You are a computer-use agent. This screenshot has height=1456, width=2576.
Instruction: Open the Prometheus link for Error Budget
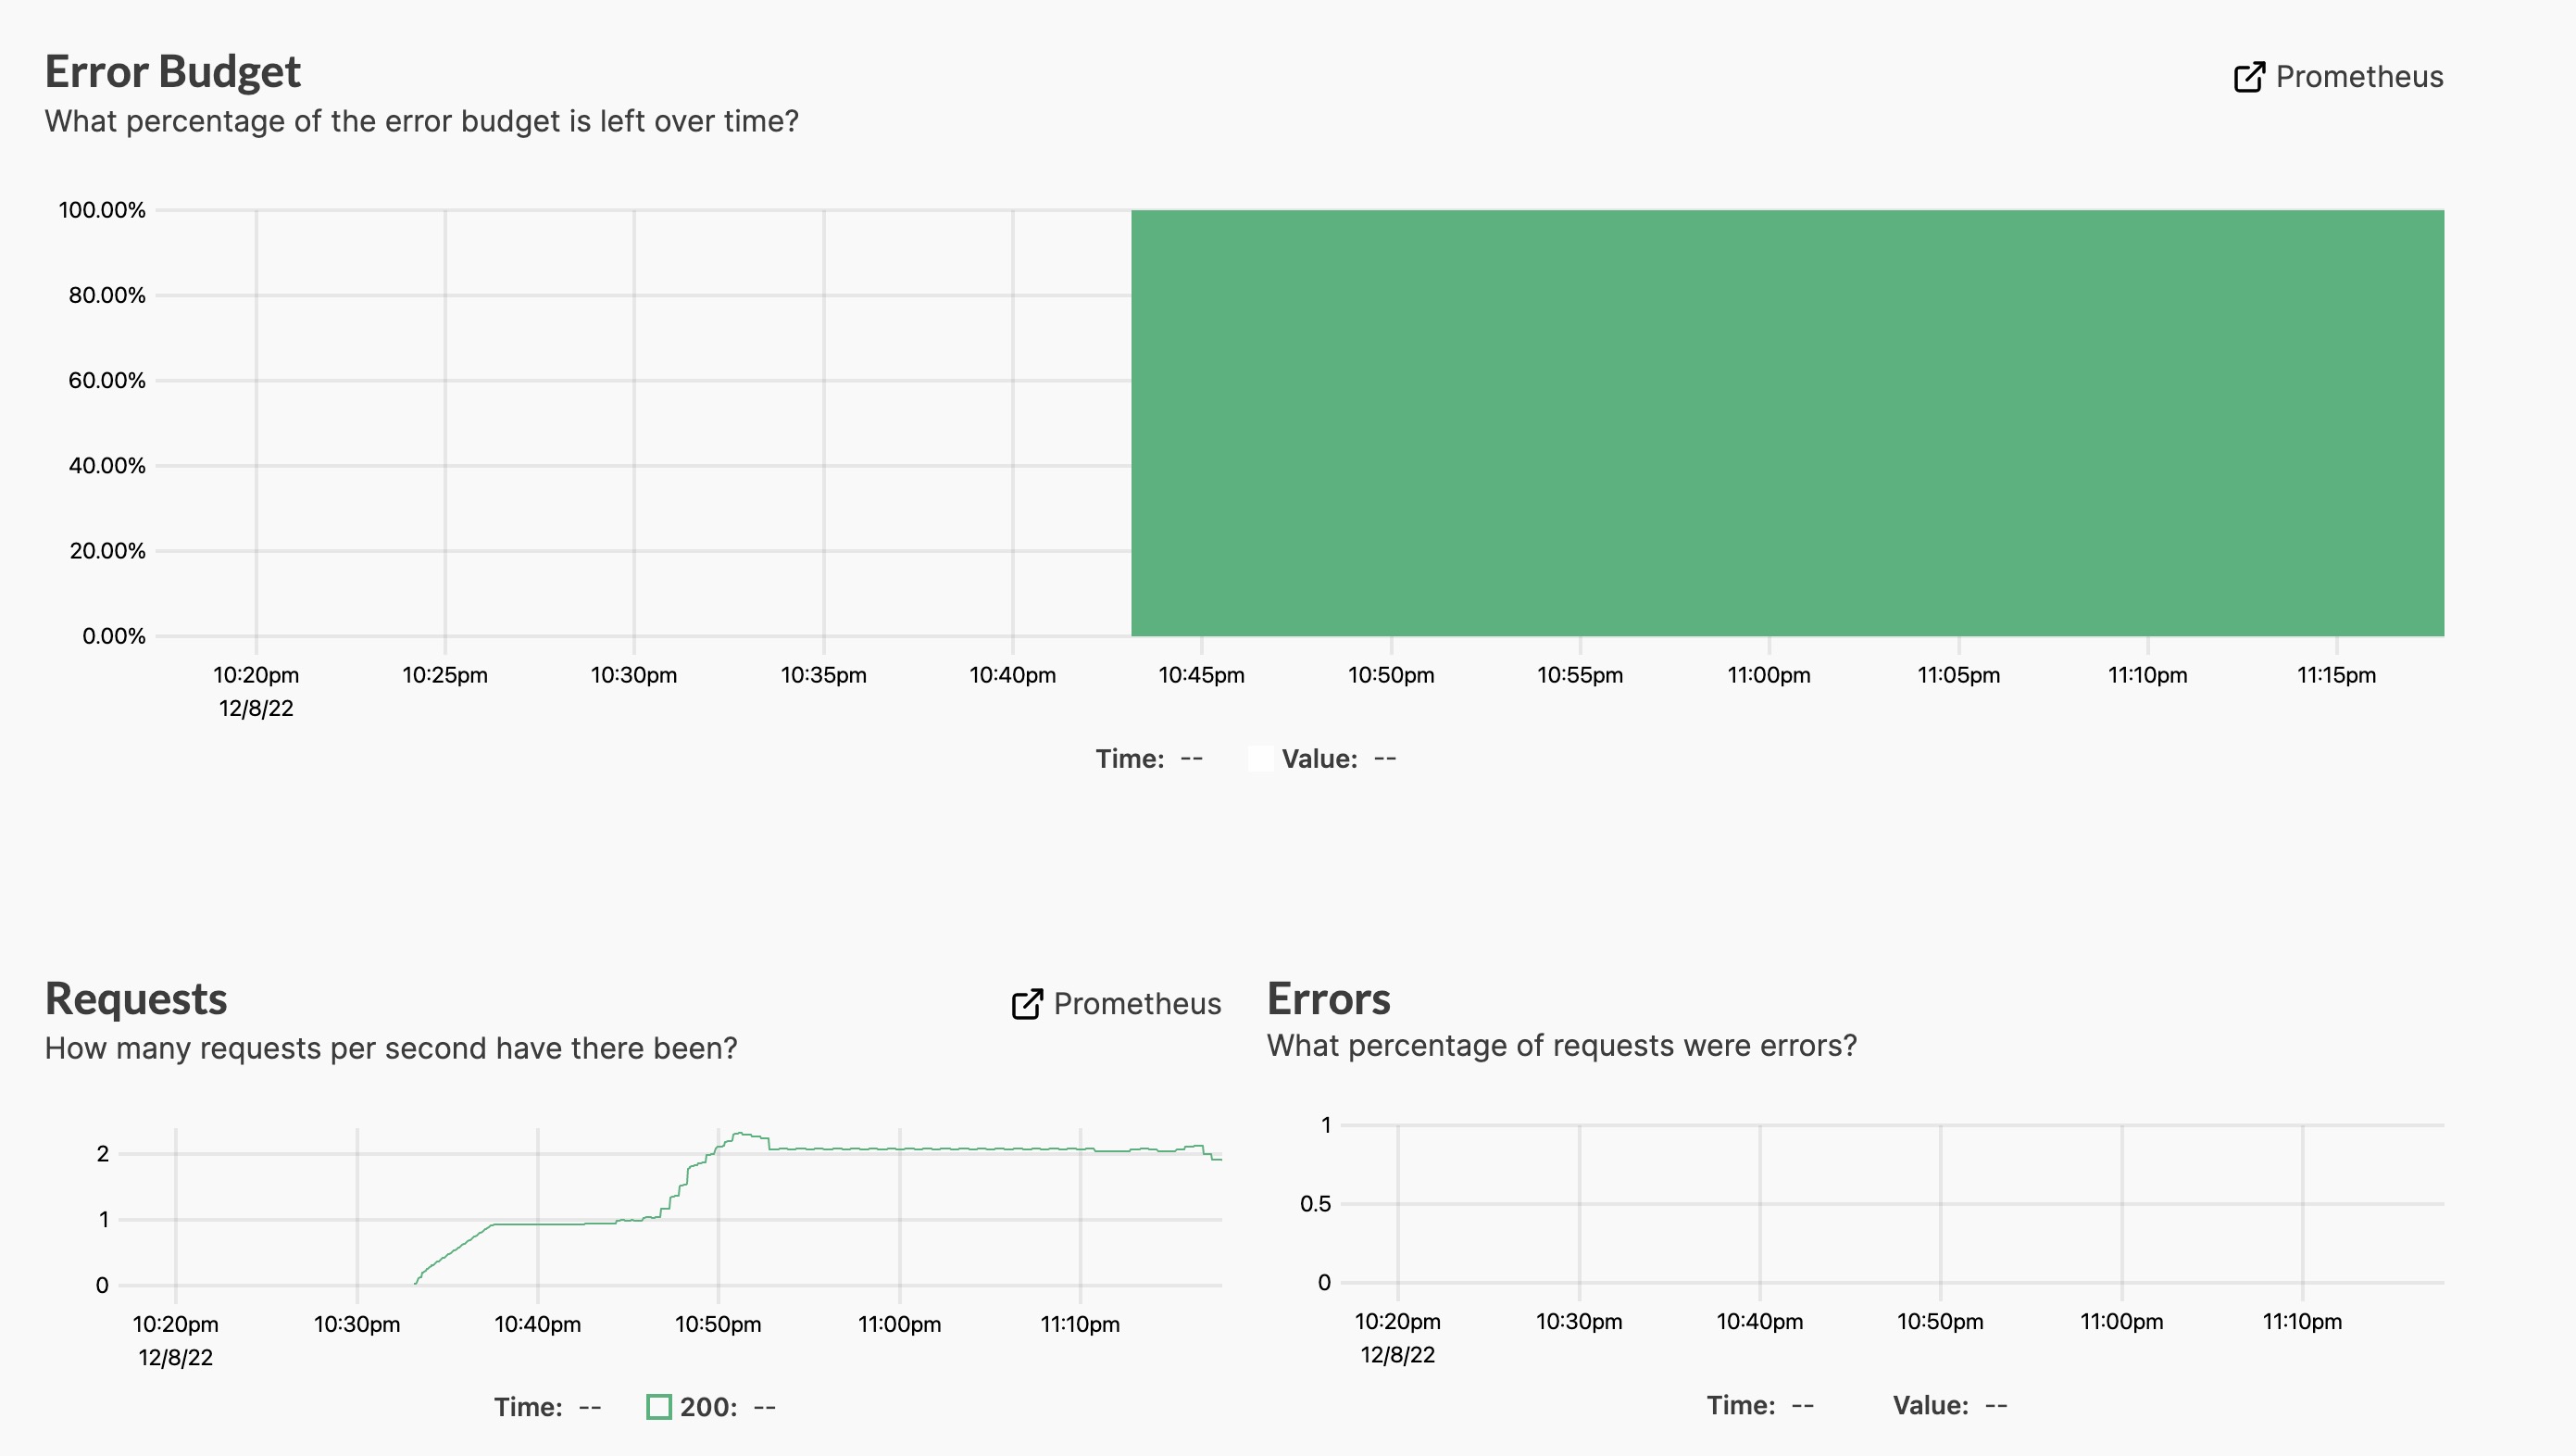click(2359, 77)
